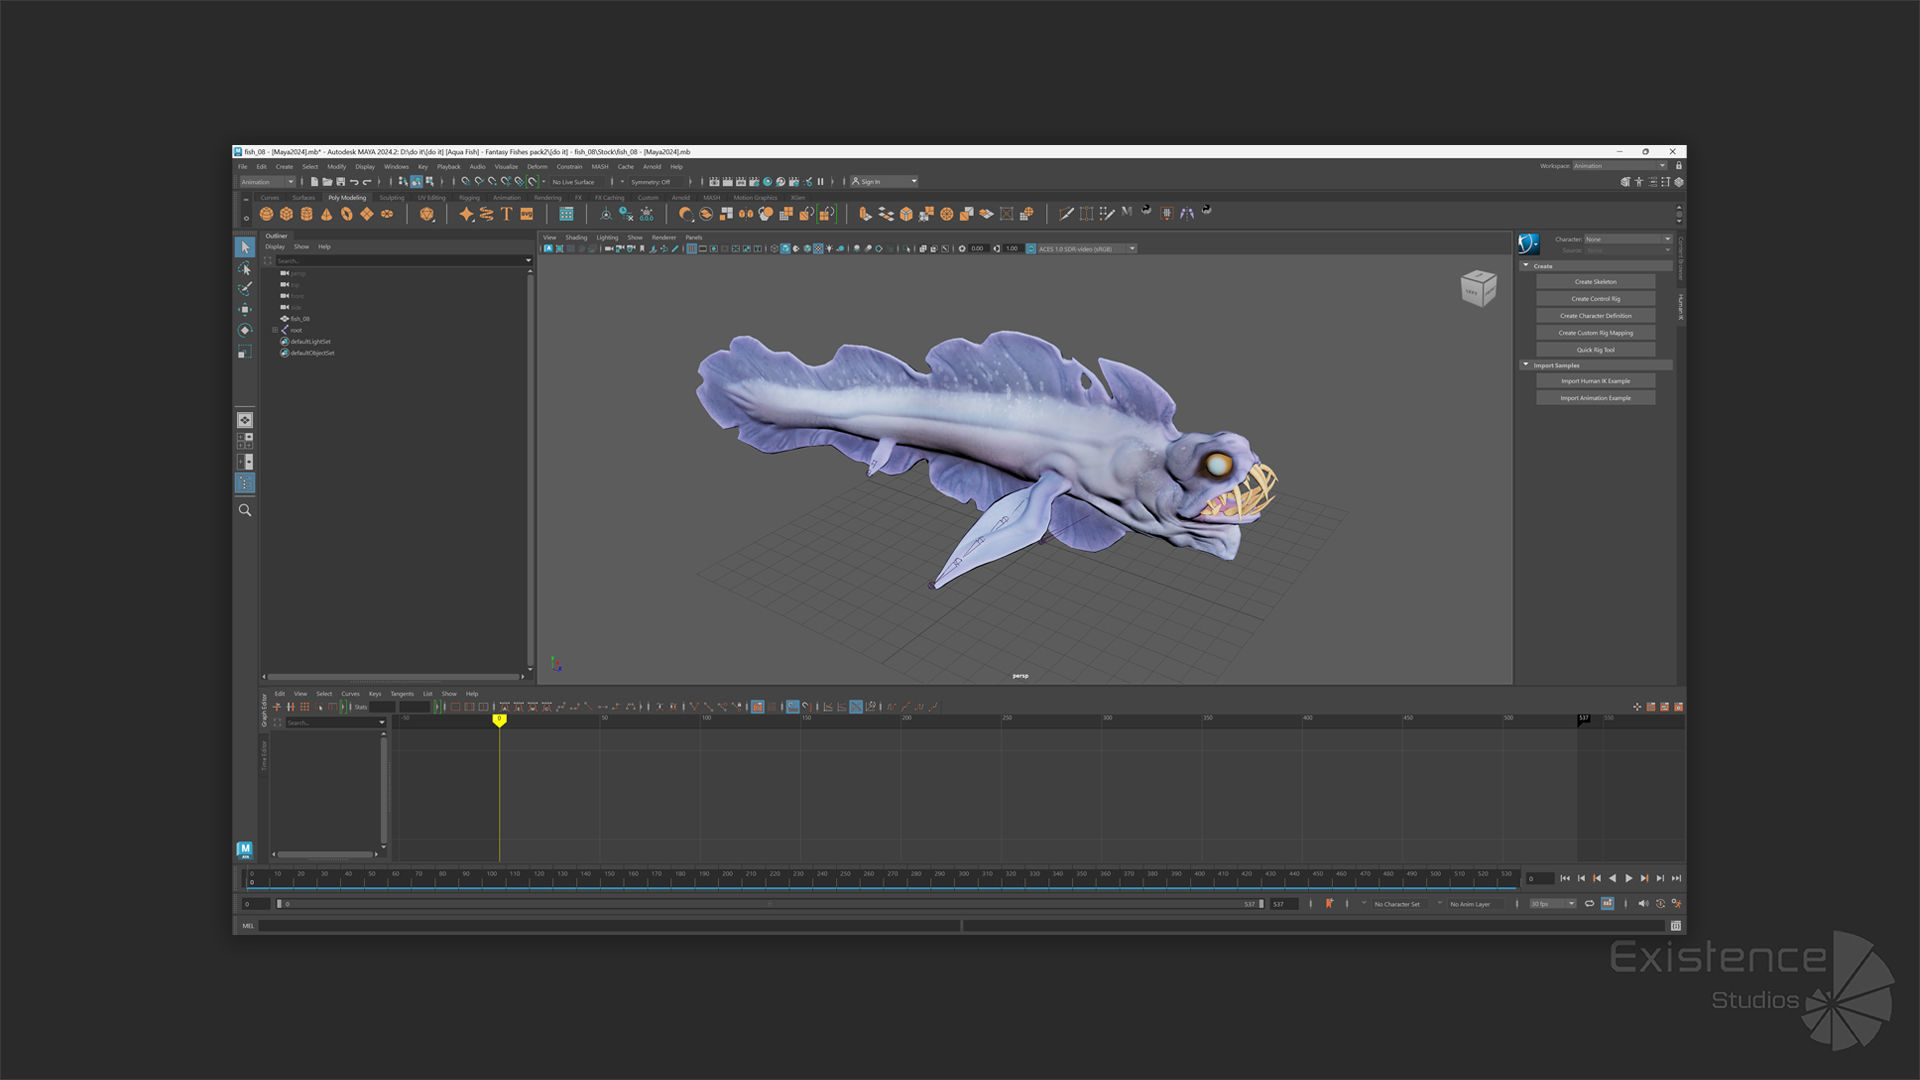Open the viewport Shading menu
The image size is (1920, 1080).
tap(576, 238)
